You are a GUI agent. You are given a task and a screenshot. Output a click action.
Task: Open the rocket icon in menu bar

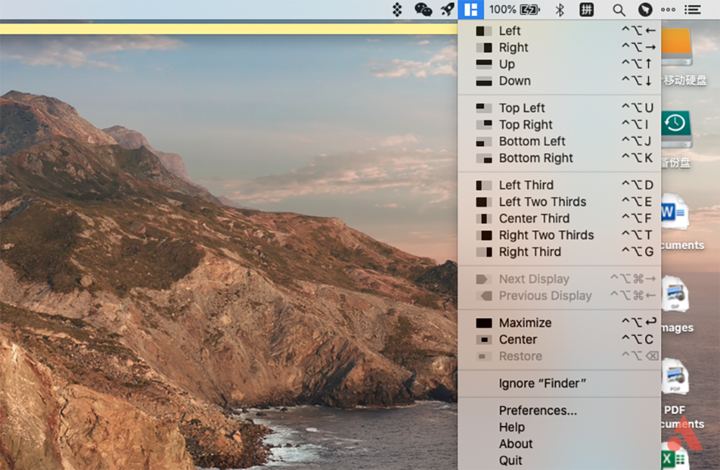[447, 9]
